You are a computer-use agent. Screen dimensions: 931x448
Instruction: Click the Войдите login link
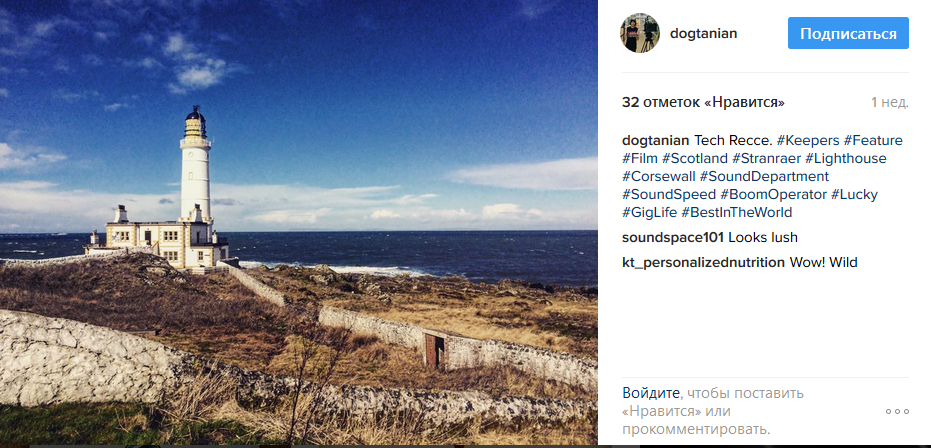click(x=651, y=393)
